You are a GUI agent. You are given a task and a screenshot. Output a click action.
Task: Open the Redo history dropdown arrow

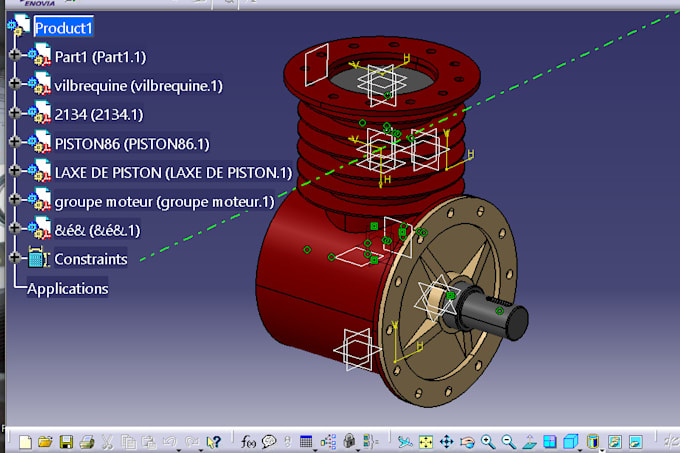[200, 451]
